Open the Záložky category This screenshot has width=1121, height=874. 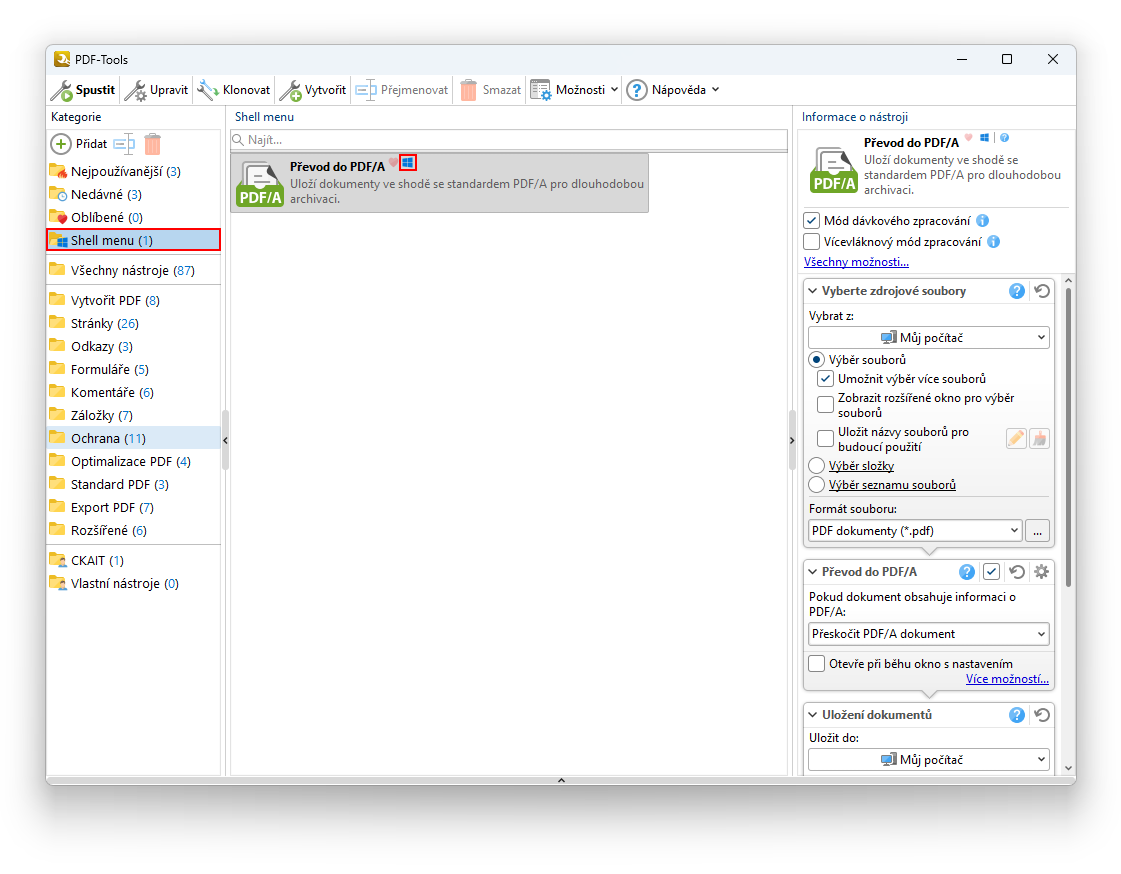coord(134,415)
